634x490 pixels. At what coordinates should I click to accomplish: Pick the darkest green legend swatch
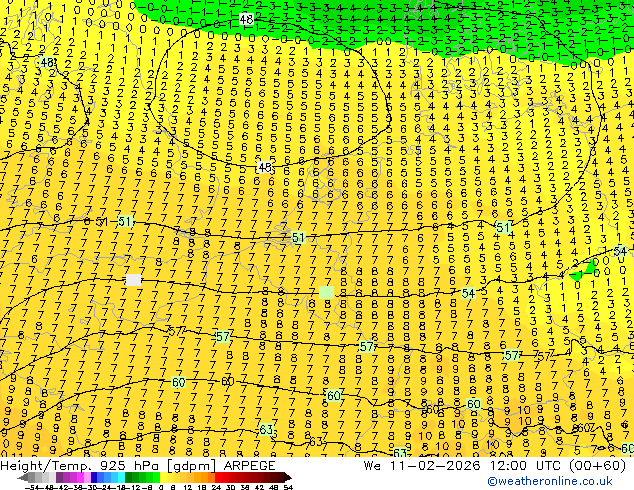128,477
